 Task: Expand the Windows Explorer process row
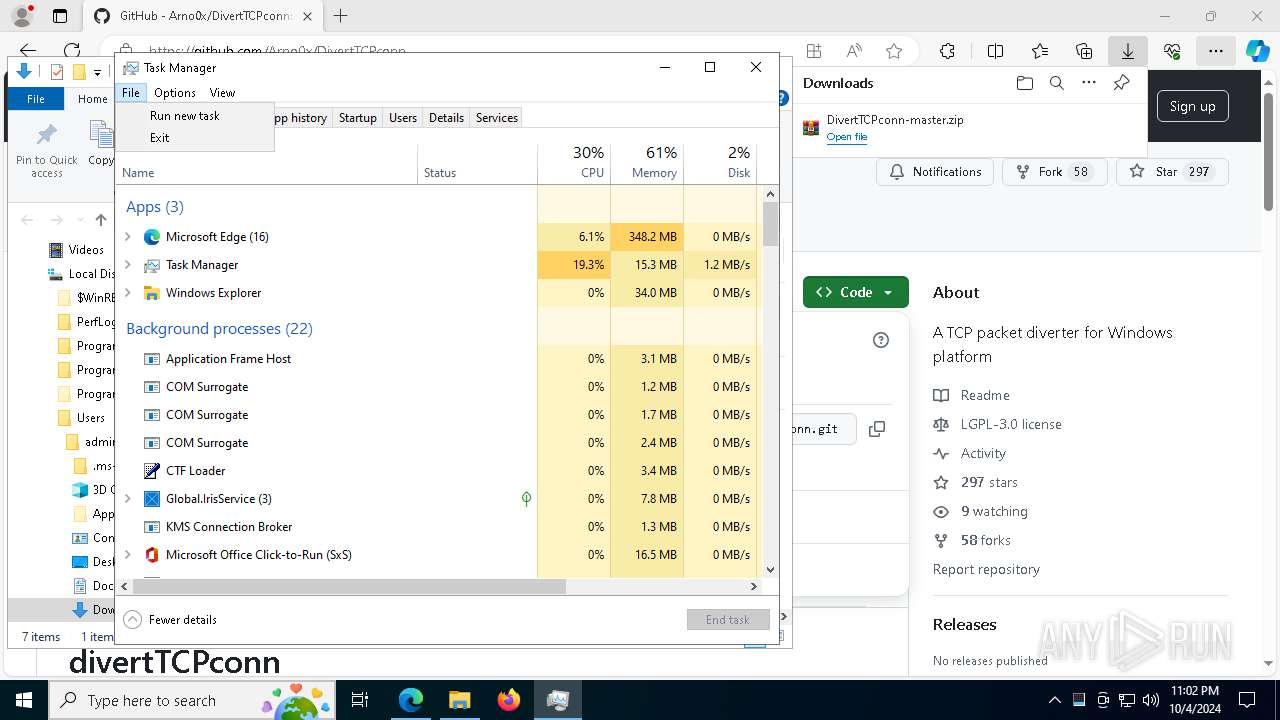(x=127, y=293)
